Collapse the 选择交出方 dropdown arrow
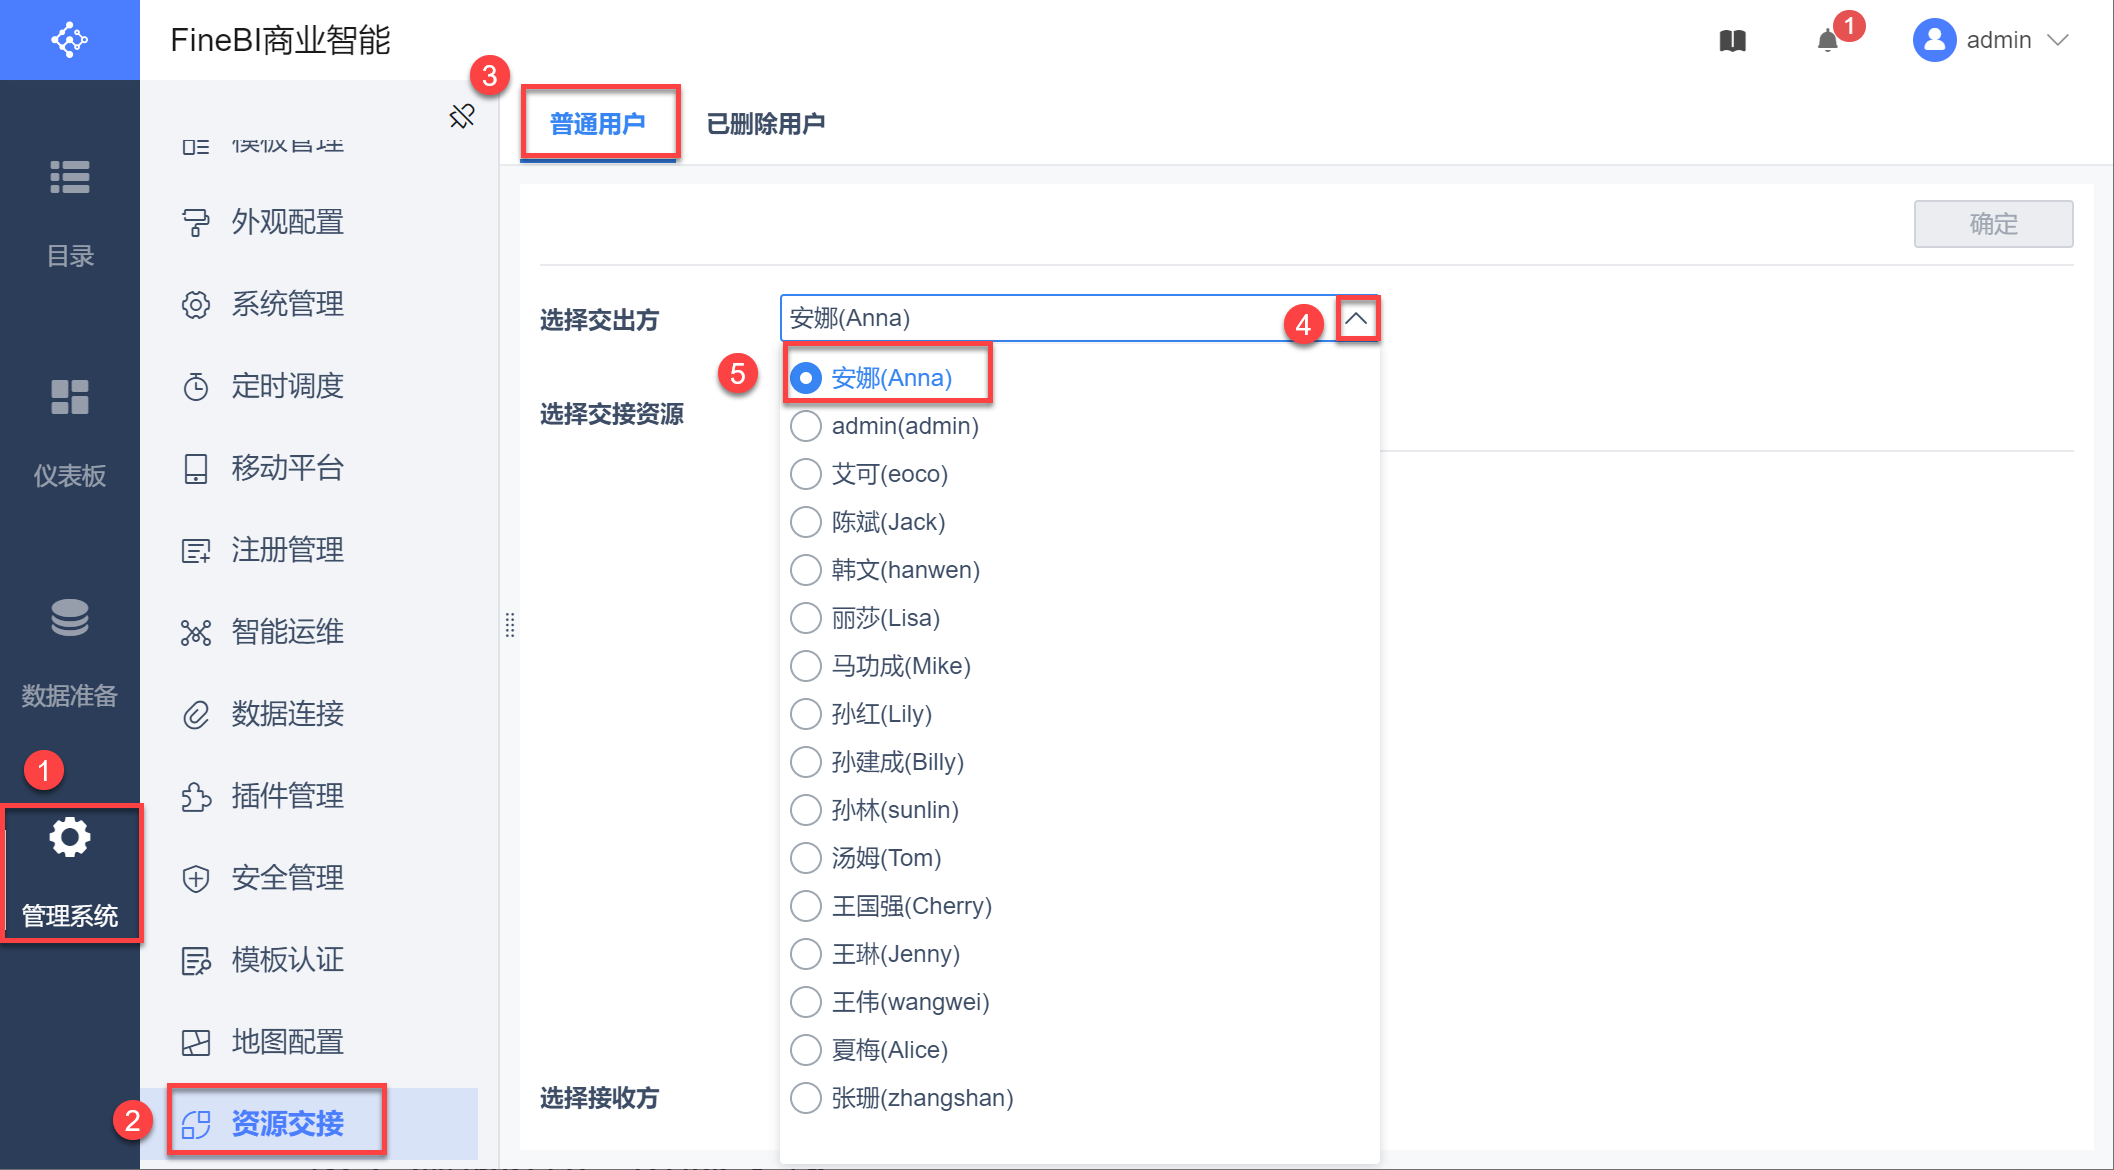 (x=1356, y=319)
